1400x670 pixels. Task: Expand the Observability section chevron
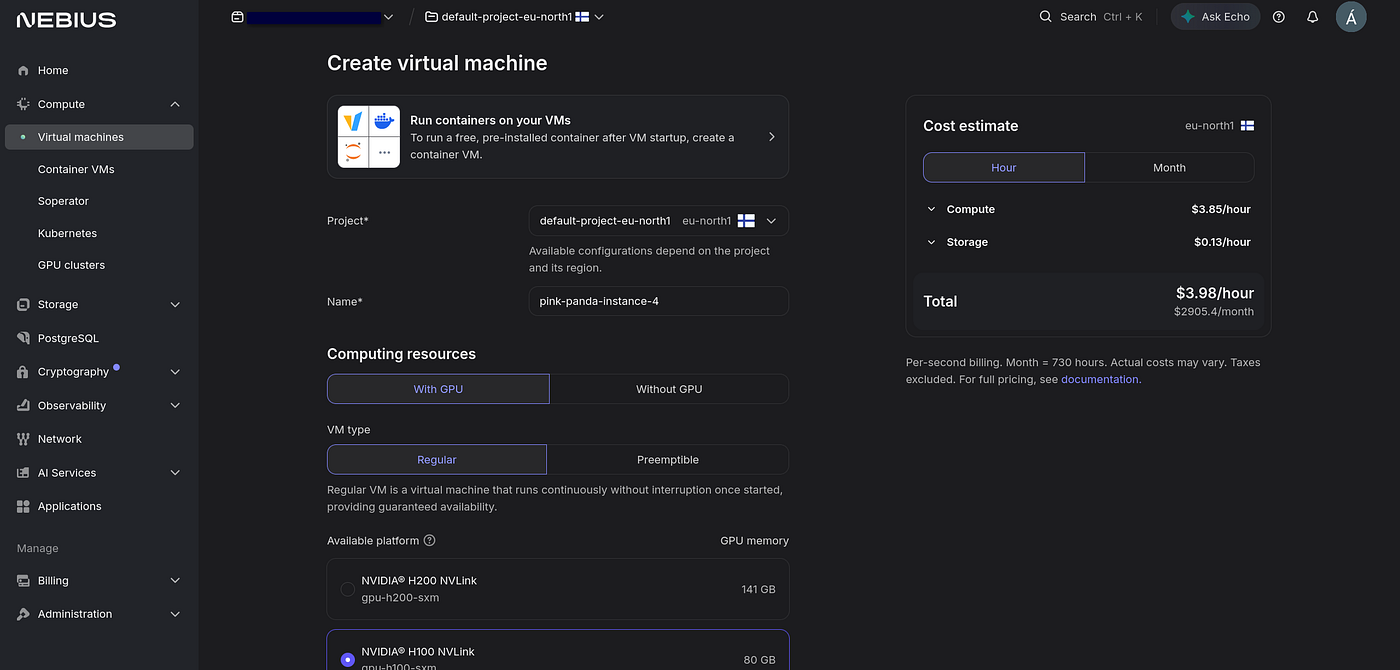[175, 406]
